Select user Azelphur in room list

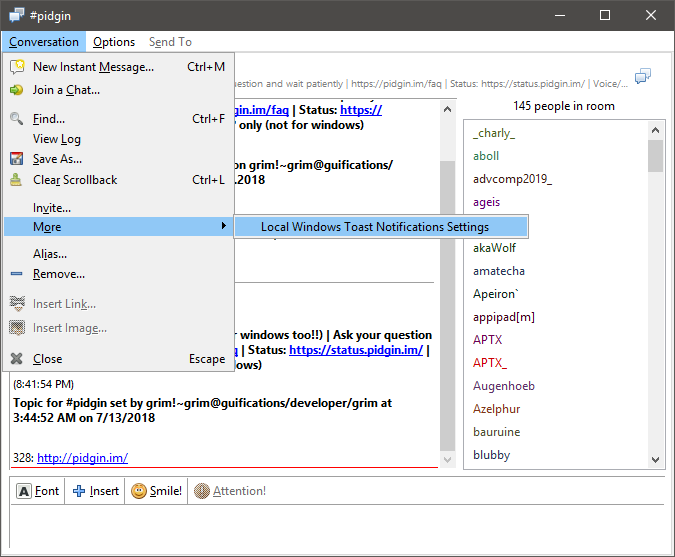point(496,409)
